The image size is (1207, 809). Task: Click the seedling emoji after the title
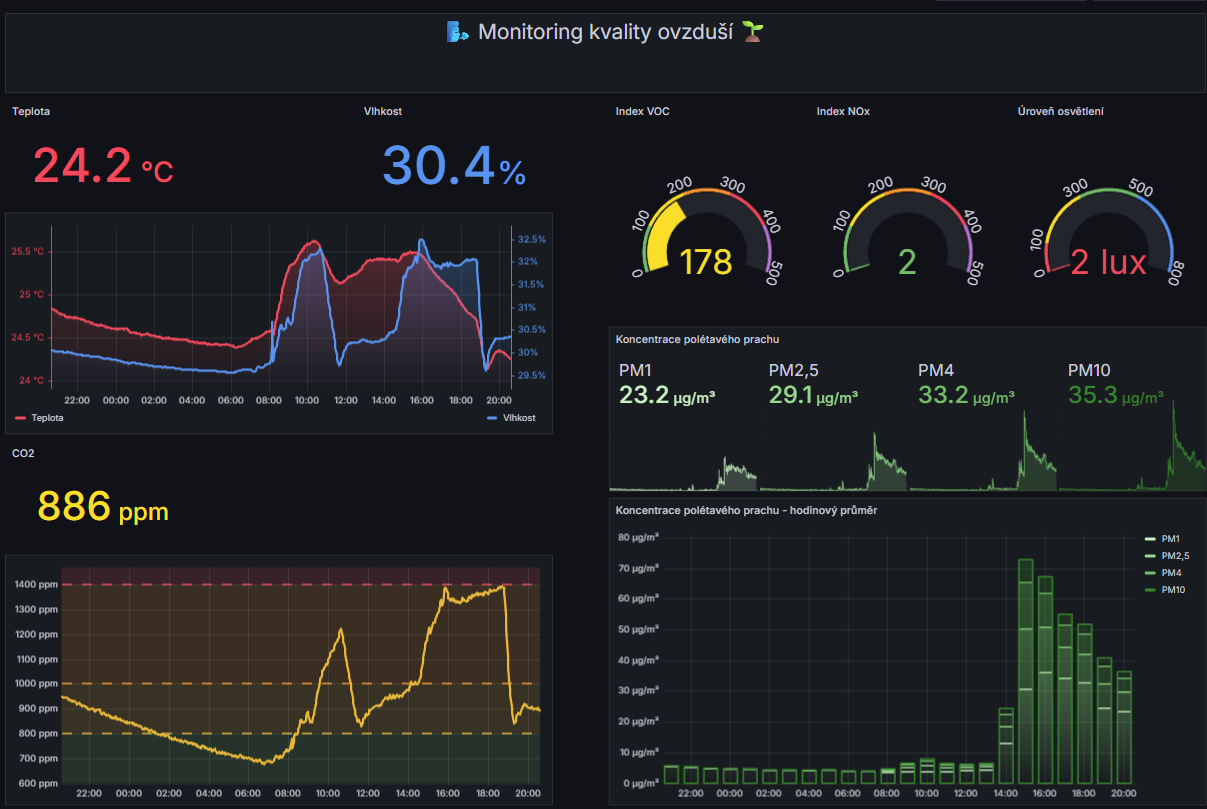coord(752,32)
